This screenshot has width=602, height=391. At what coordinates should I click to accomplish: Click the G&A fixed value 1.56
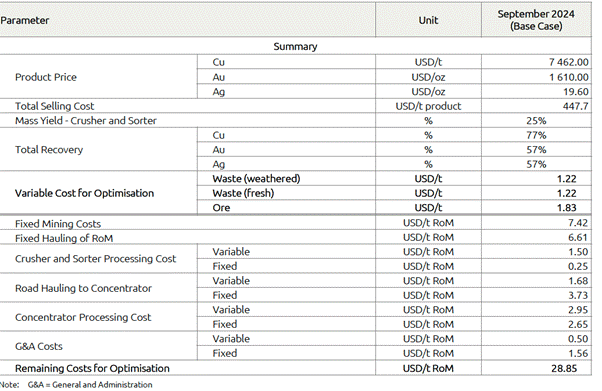click(578, 353)
